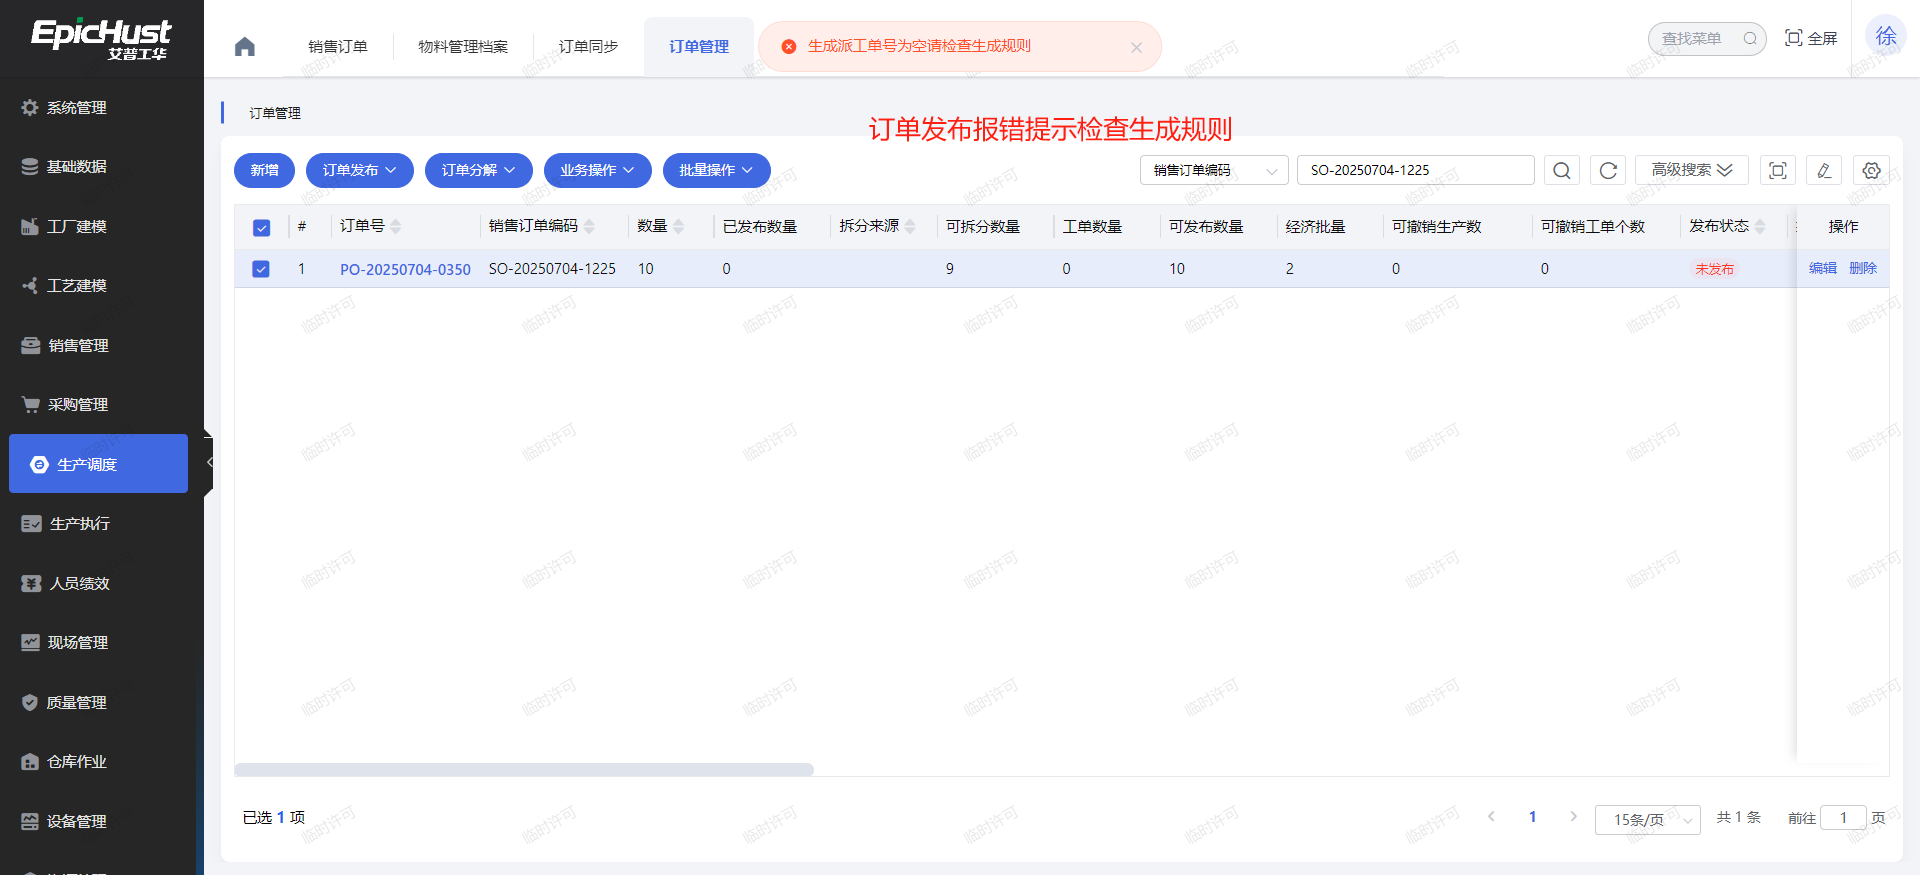Expand the 订单发布 dropdown button

359,170
